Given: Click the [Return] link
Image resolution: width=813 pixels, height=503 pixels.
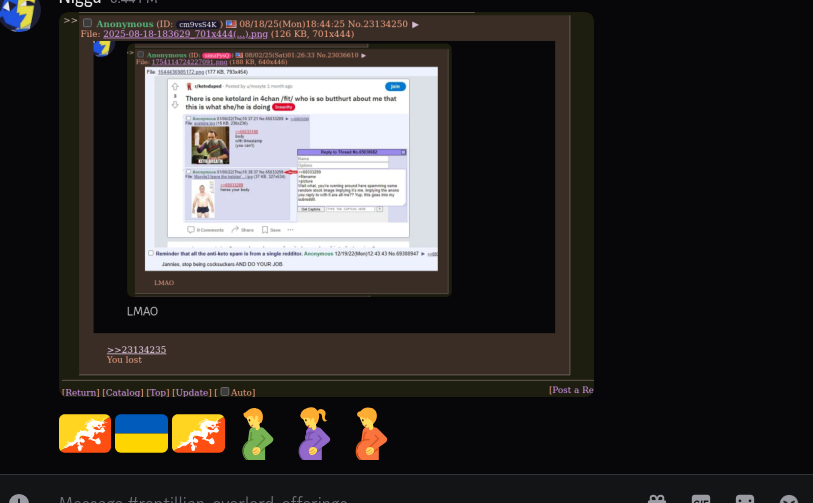Looking at the screenshot, I should click(80, 393).
